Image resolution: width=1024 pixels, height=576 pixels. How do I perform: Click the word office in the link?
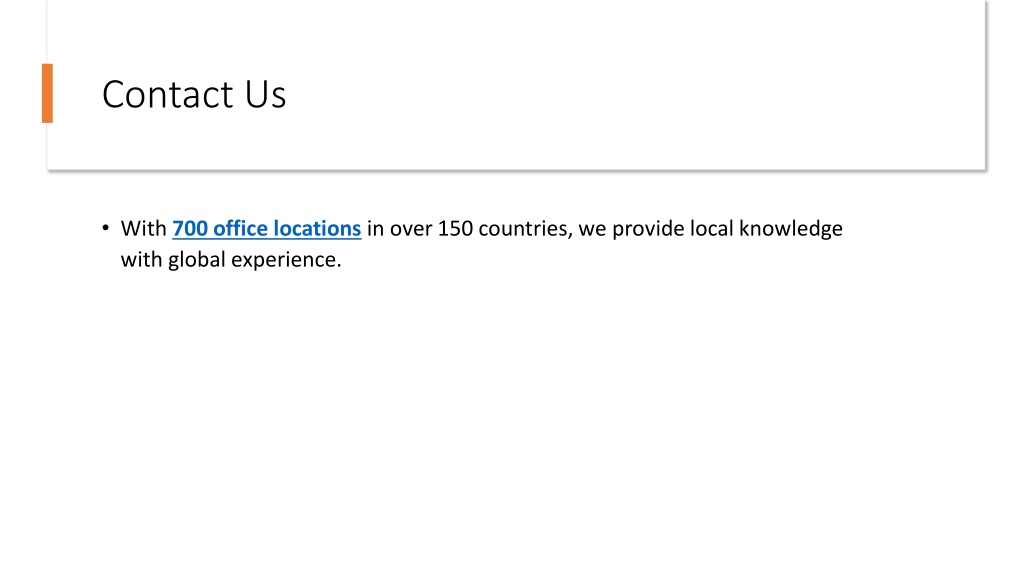tap(240, 229)
